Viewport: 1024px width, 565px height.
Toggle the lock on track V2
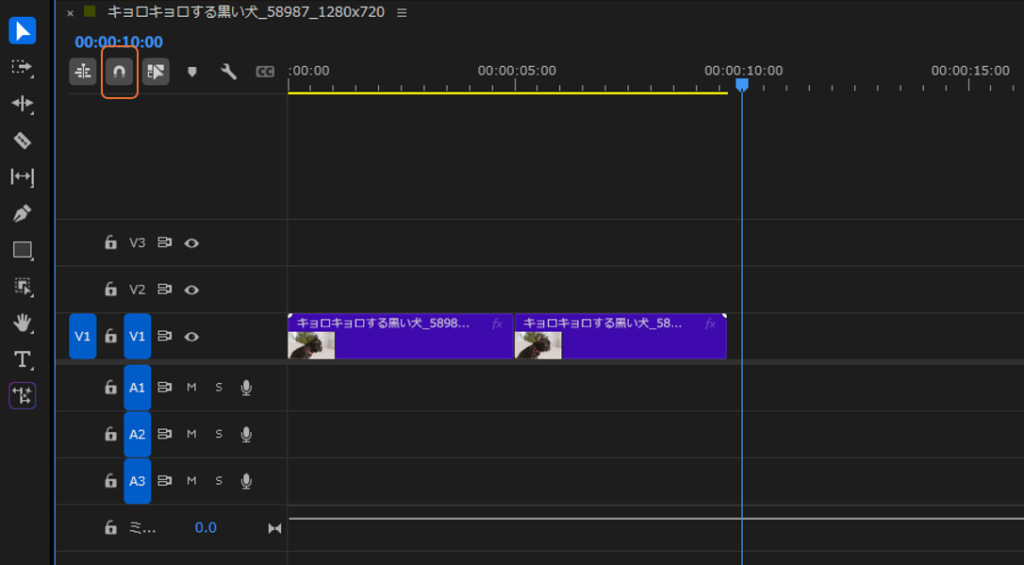pos(111,290)
